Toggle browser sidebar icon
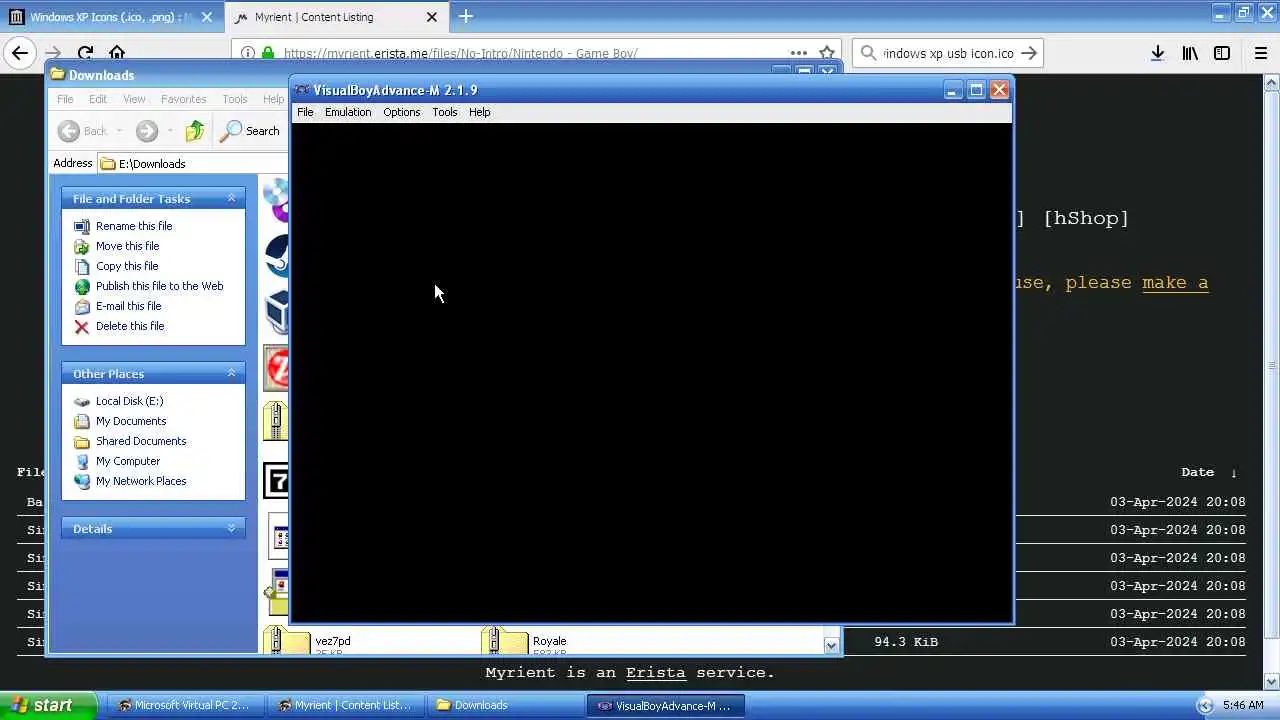The image size is (1280, 720). point(1222,53)
